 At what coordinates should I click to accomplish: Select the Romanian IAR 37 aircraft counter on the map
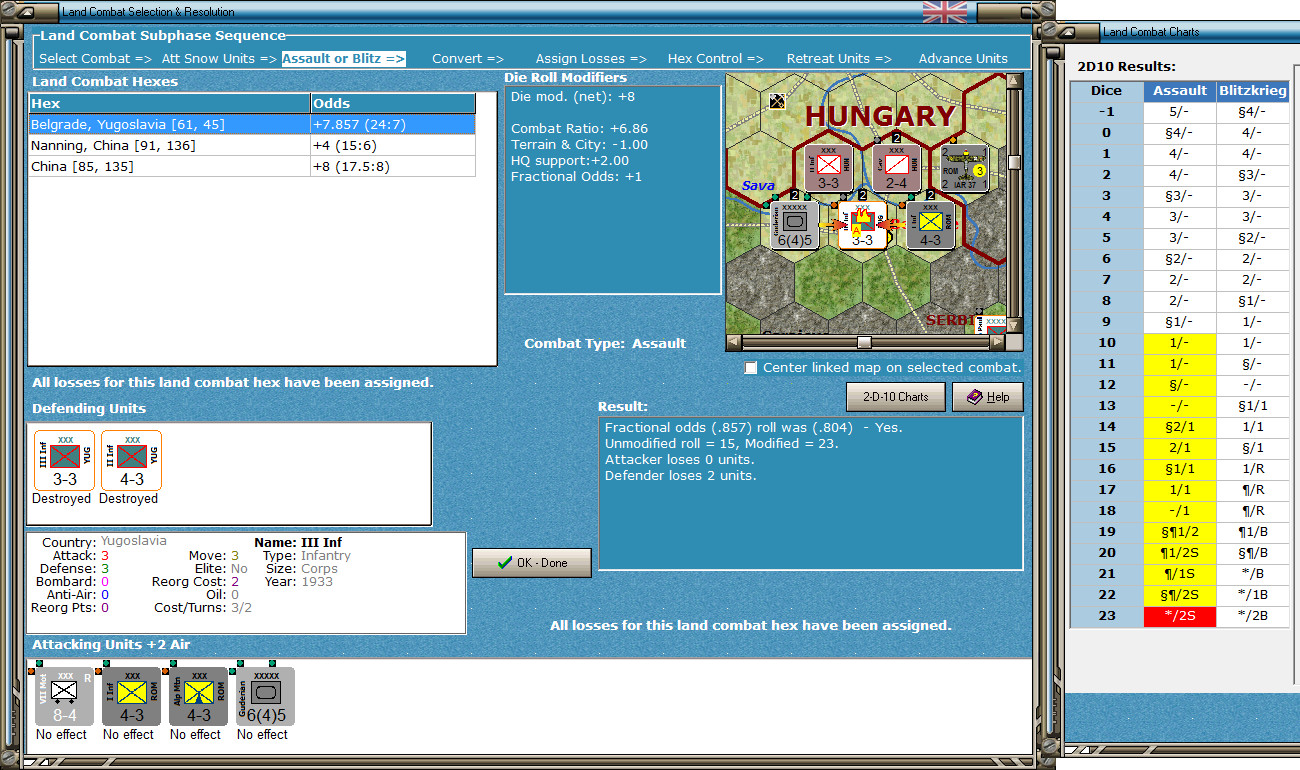964,169
